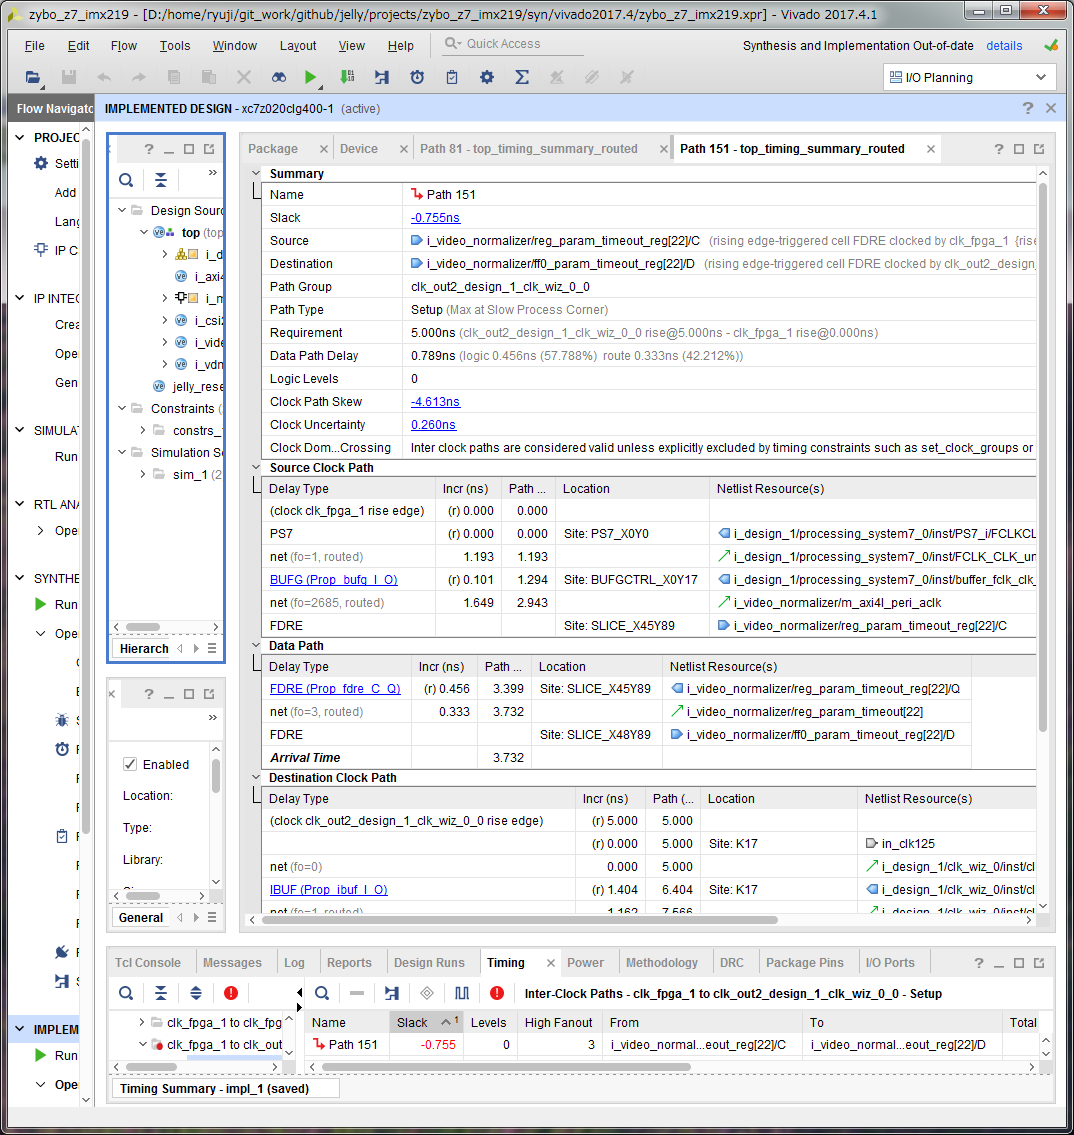Click the red error filter icon in Timing tree

click(x=231, y=993)
